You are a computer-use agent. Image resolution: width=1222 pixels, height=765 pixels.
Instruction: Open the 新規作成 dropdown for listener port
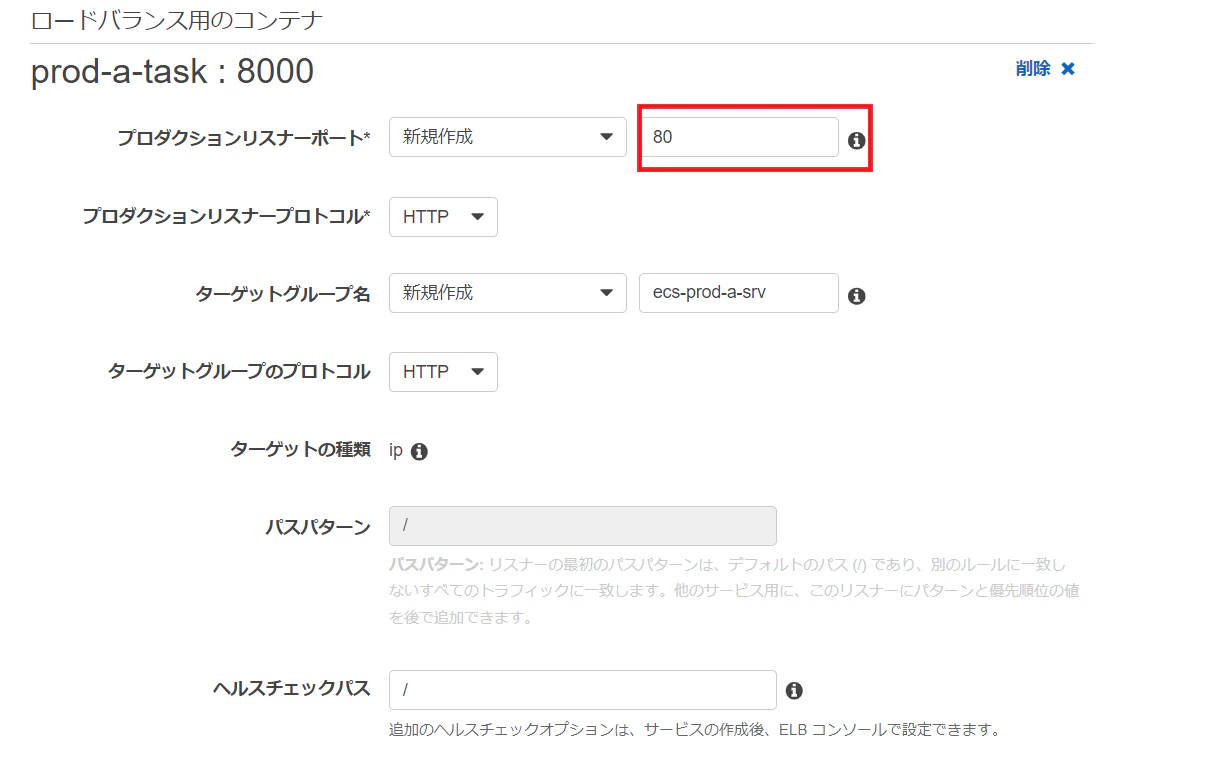point(507,137)
